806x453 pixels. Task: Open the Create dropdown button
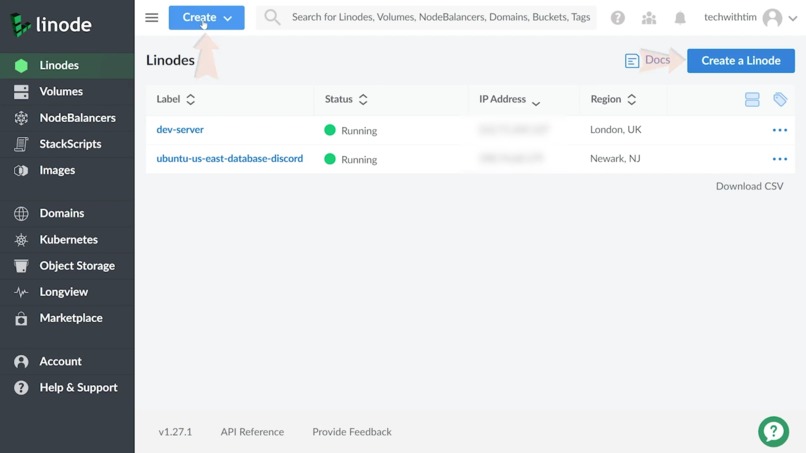pyautogui.click(x=207, y=17)
